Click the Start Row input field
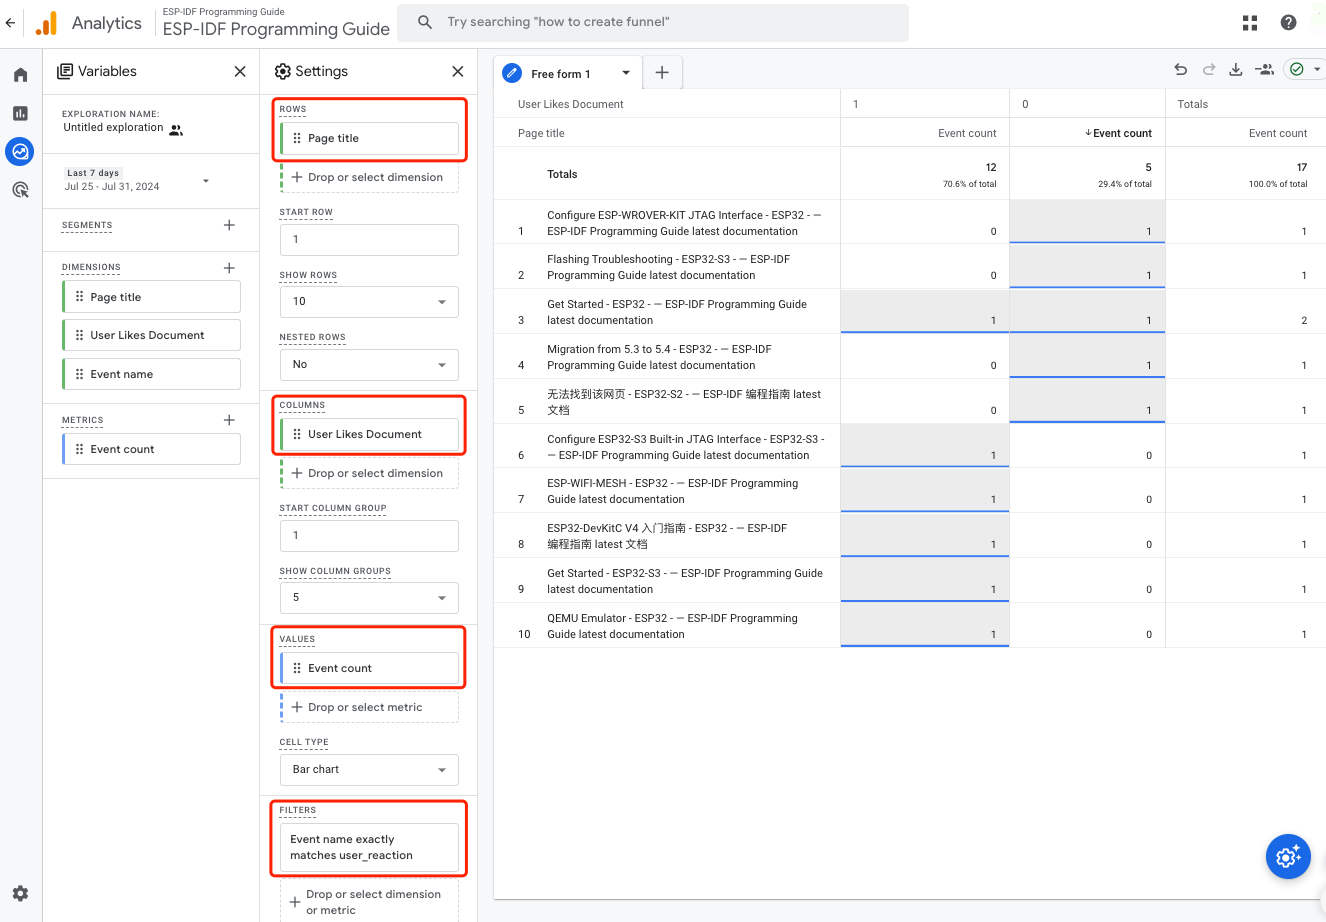 [x=369, y=239]
